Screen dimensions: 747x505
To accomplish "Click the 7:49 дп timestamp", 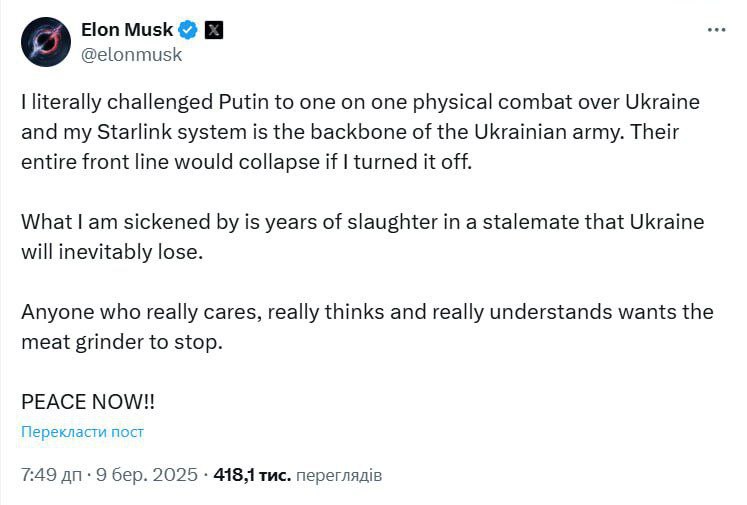I will click(x=51, y=475).
